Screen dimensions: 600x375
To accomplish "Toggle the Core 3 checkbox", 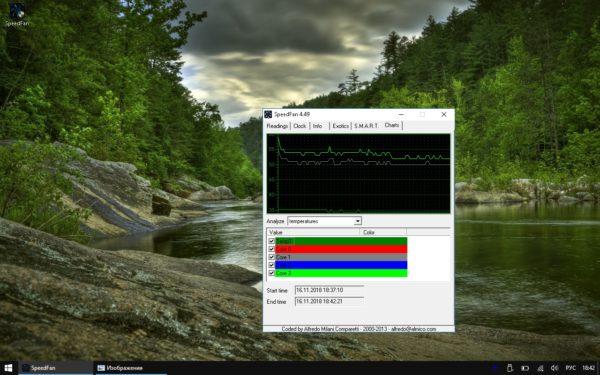I will click(271, 273).
